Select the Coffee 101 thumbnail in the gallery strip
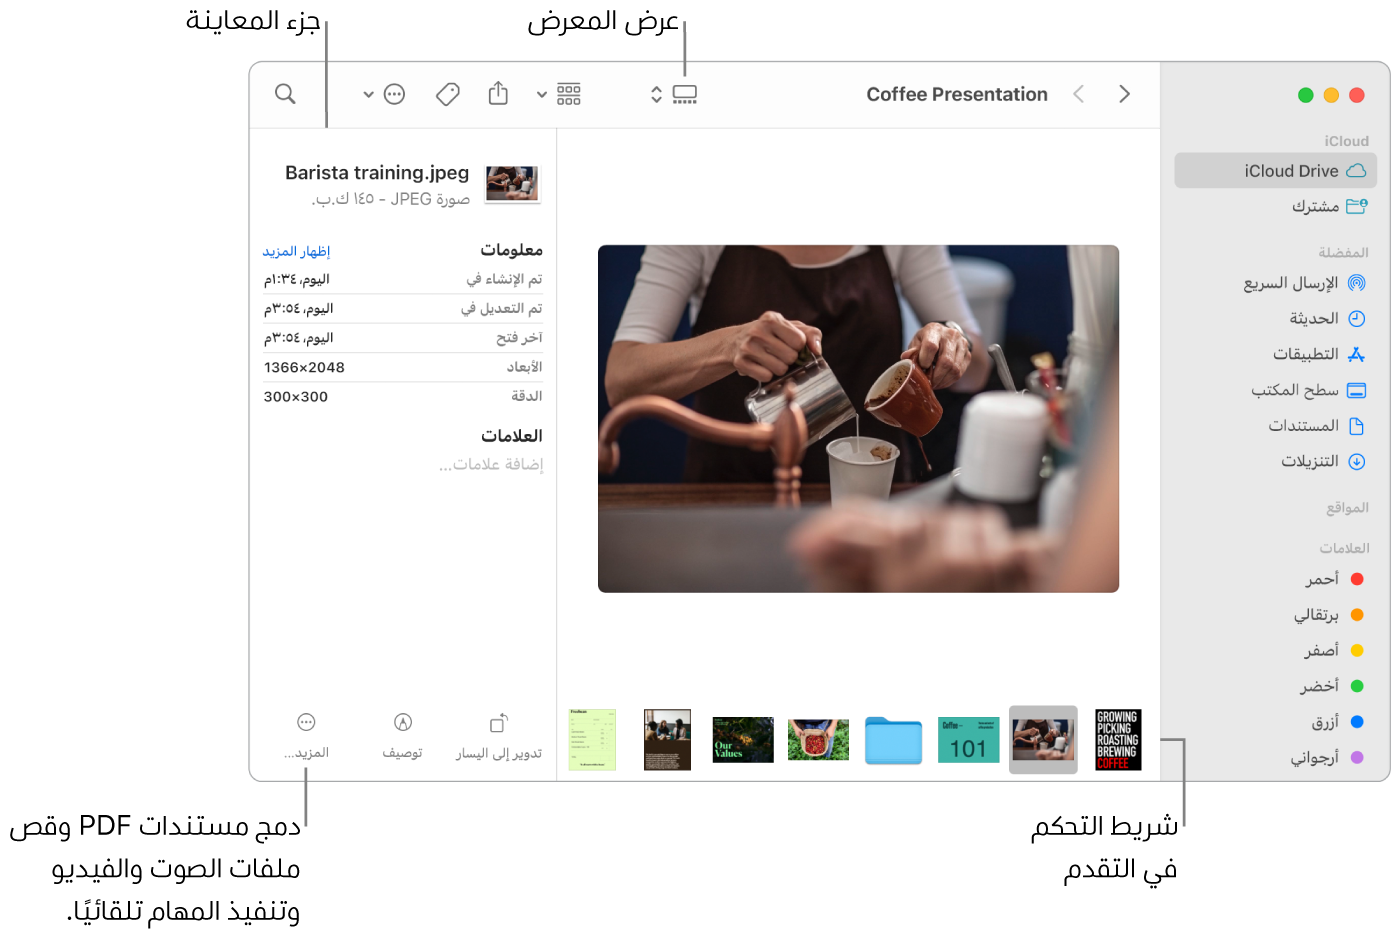Viewport: 1391px width, 934px height. tap(967, 740)
